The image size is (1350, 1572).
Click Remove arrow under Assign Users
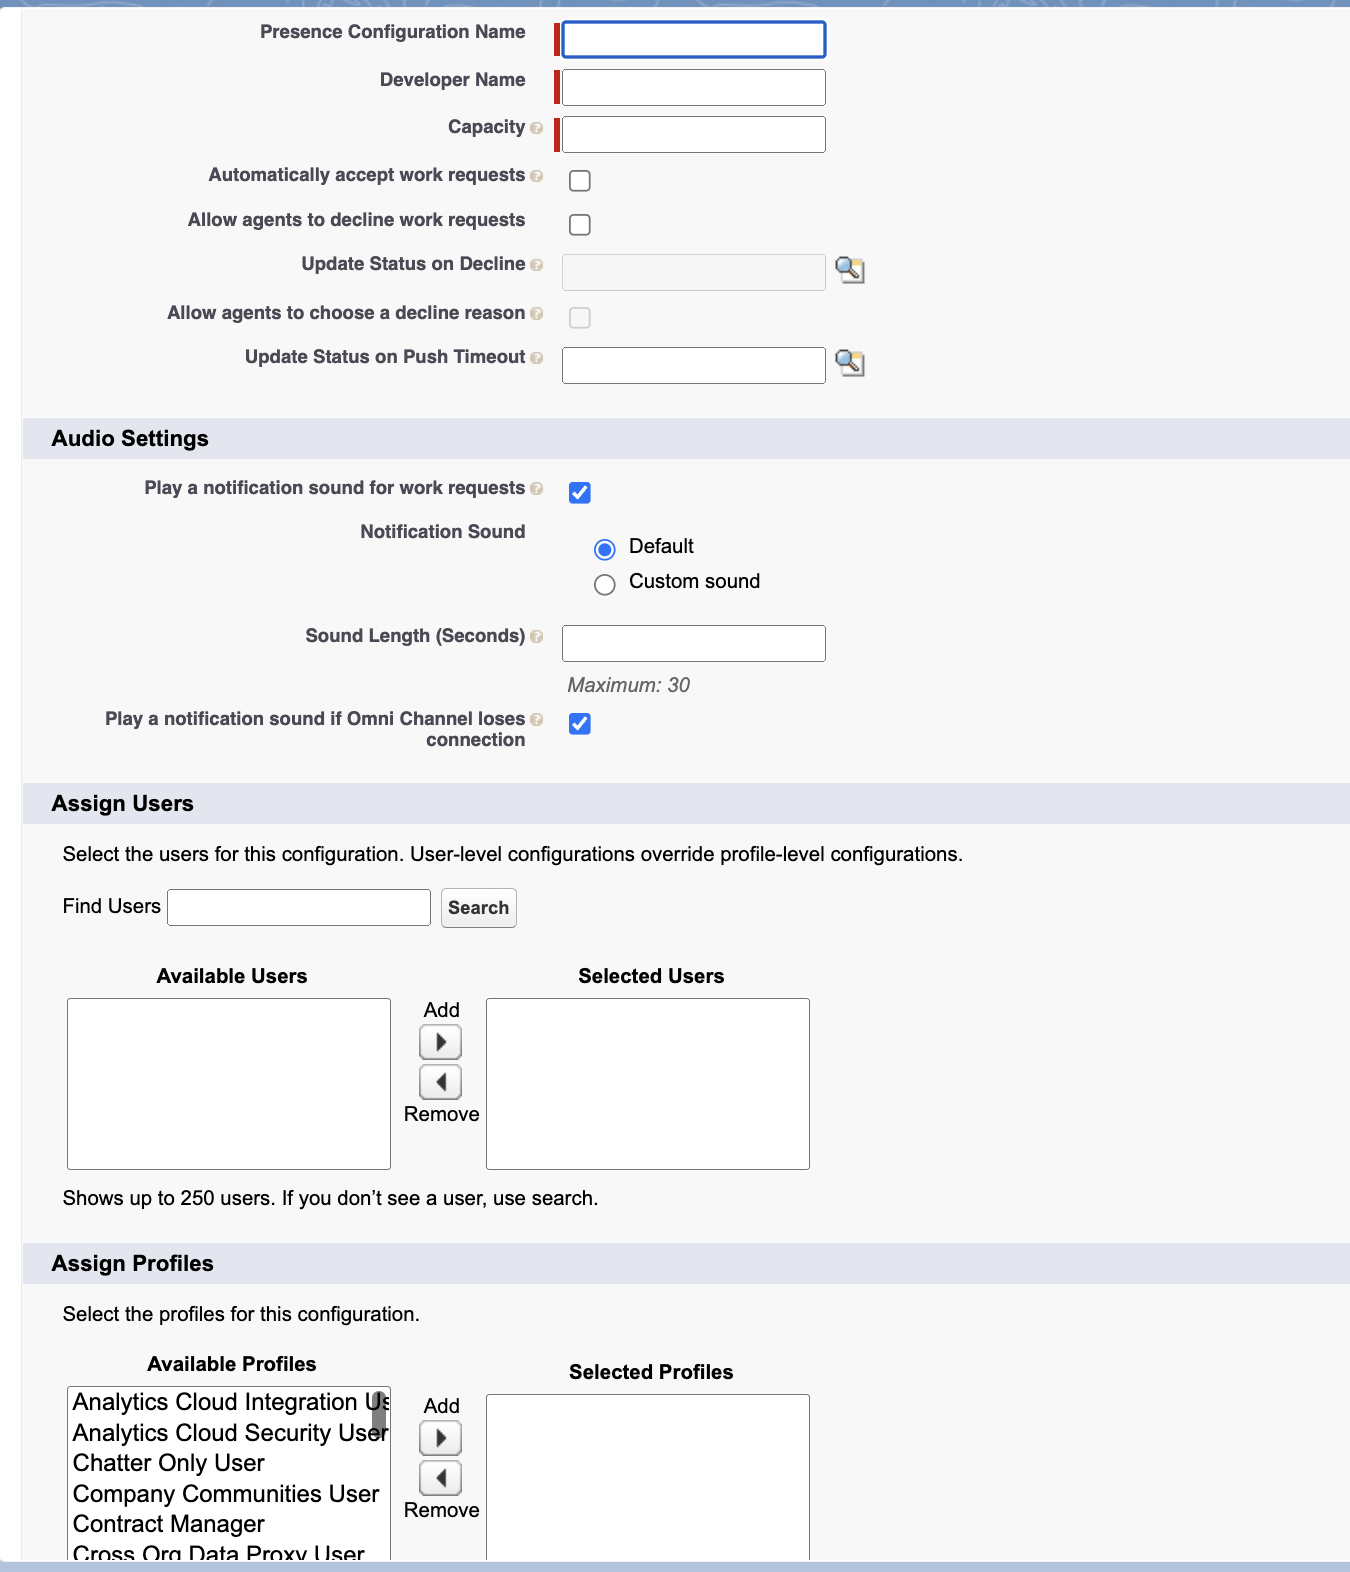point(440,1082)
